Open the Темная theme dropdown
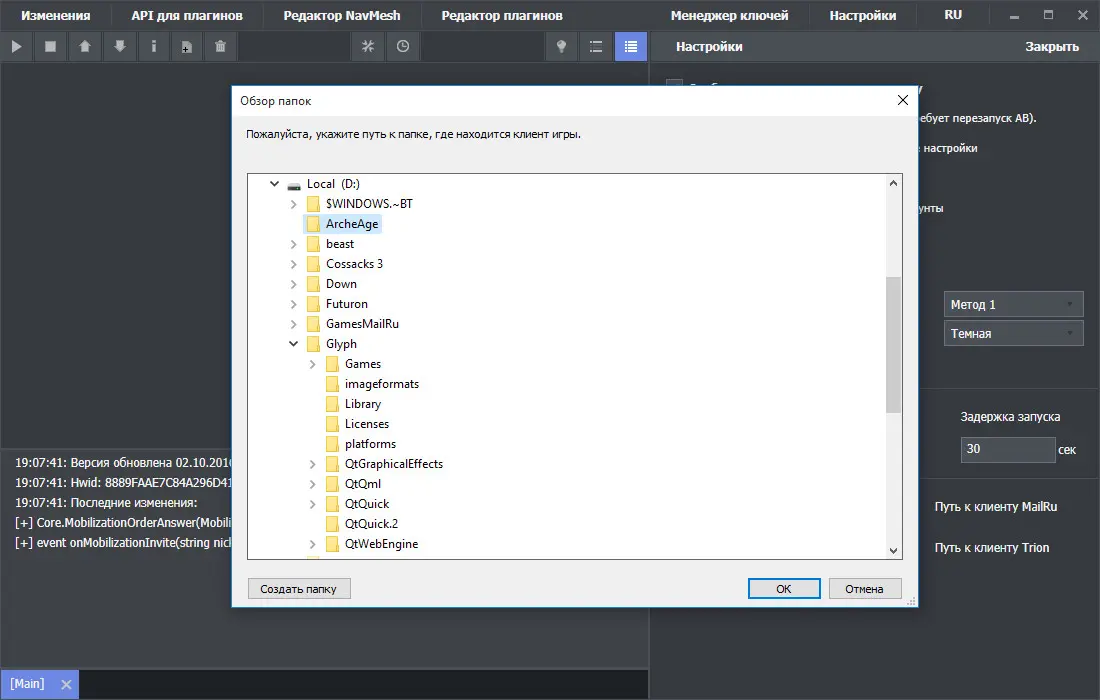 (x=1013, y=333)
